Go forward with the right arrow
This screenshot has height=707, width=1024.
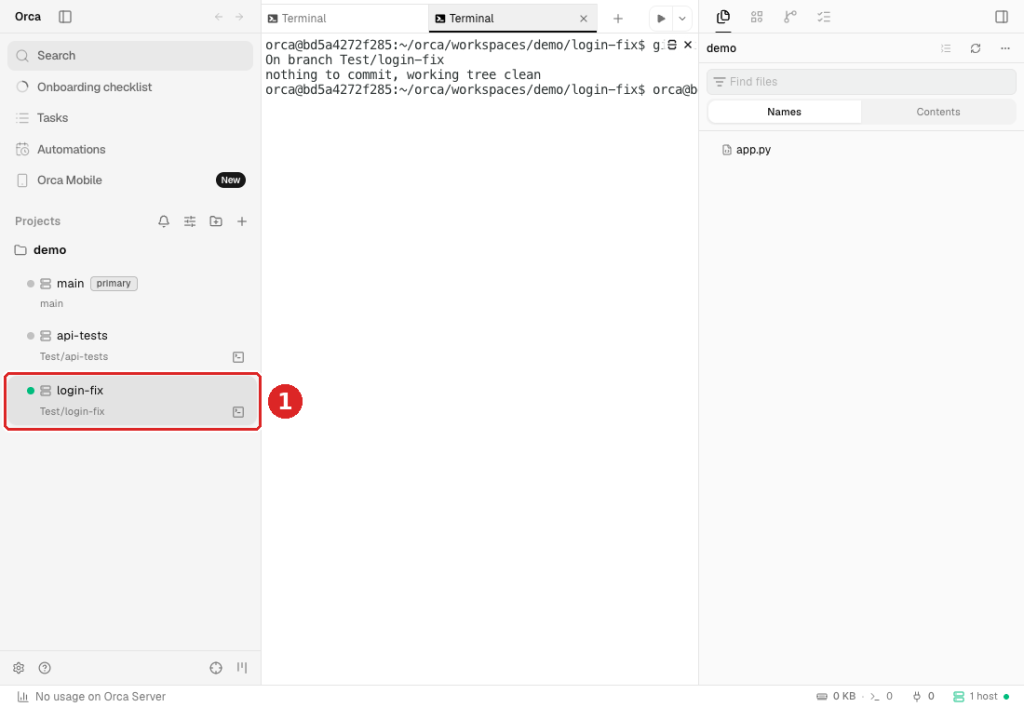[x=240, y=17]
